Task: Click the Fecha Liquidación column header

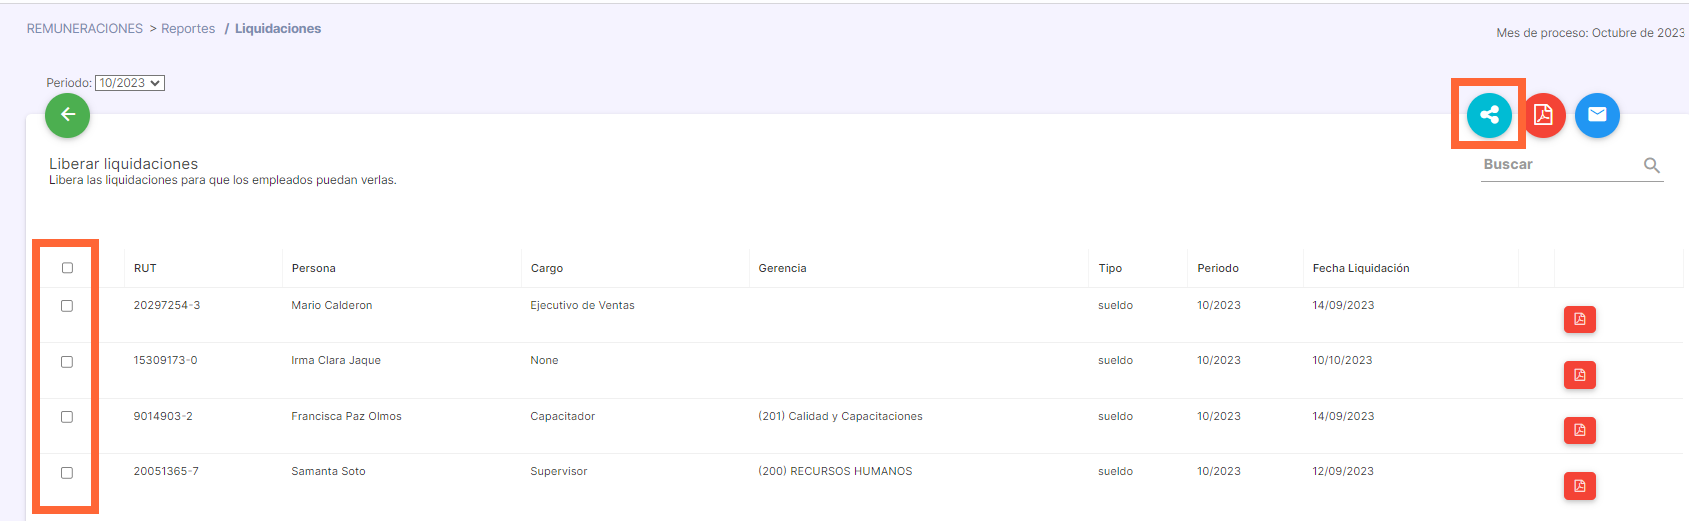Action: click(x=1361, y=268)
